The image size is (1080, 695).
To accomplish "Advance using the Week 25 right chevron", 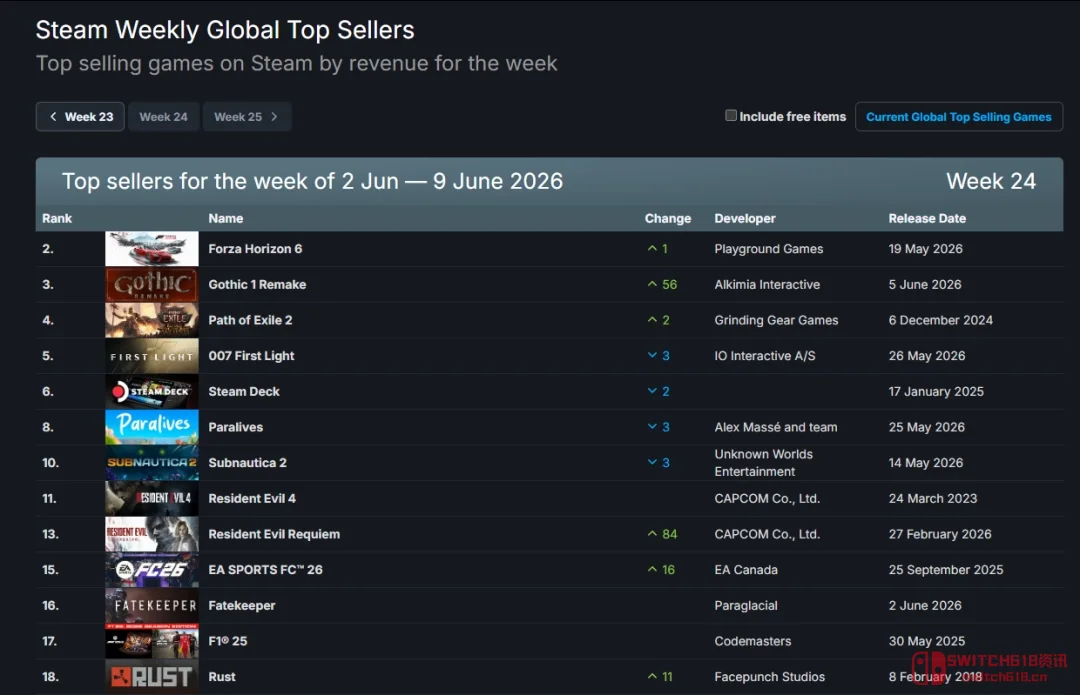I will 274,116.
